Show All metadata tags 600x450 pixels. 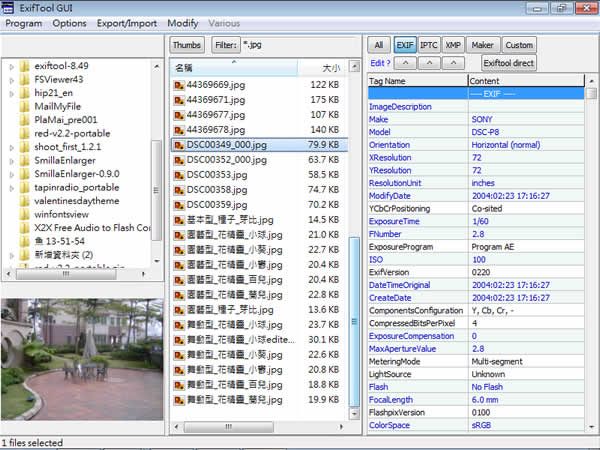[379, 45]
